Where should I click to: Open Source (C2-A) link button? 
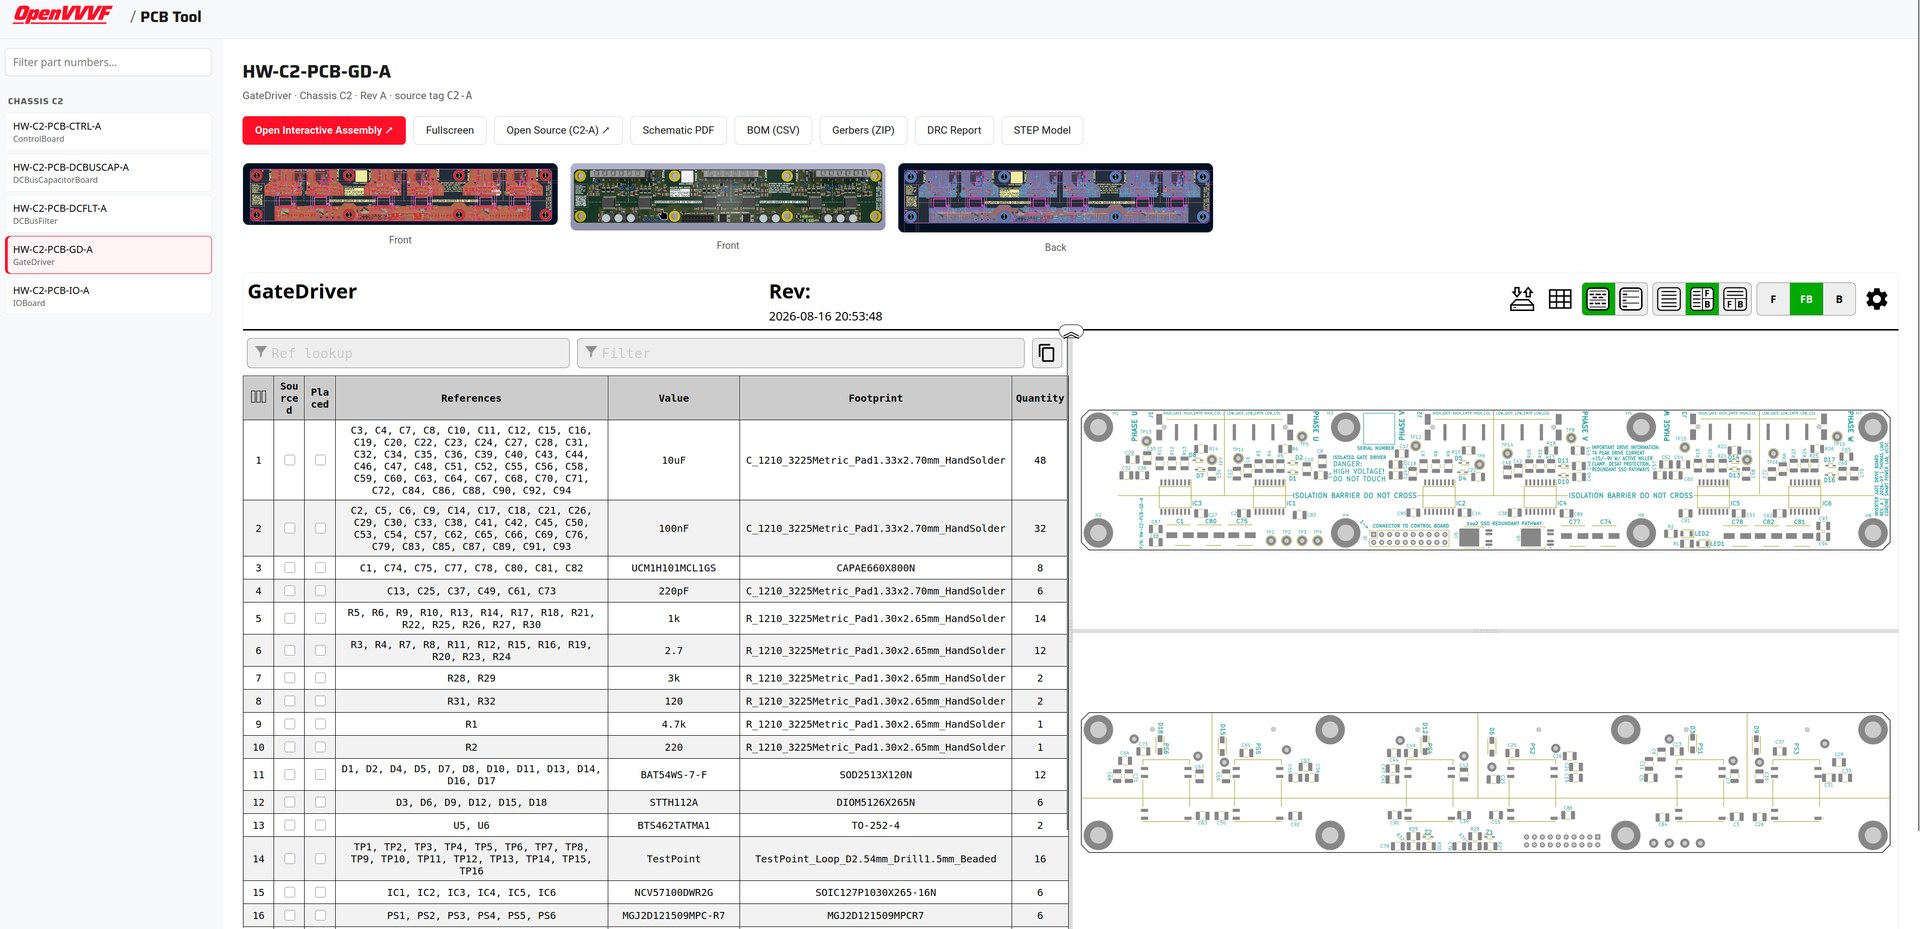tap(558, 130)
